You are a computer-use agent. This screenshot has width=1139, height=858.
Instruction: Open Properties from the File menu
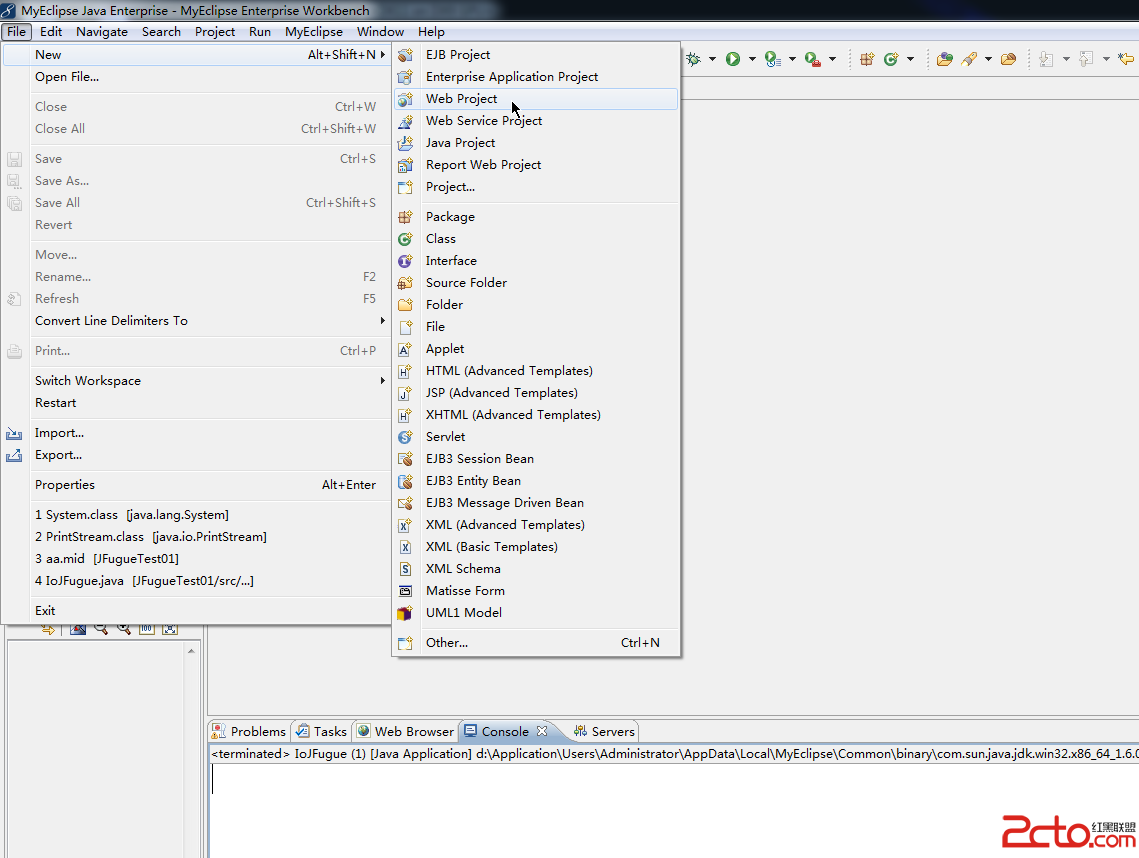[x=196, y=485]
